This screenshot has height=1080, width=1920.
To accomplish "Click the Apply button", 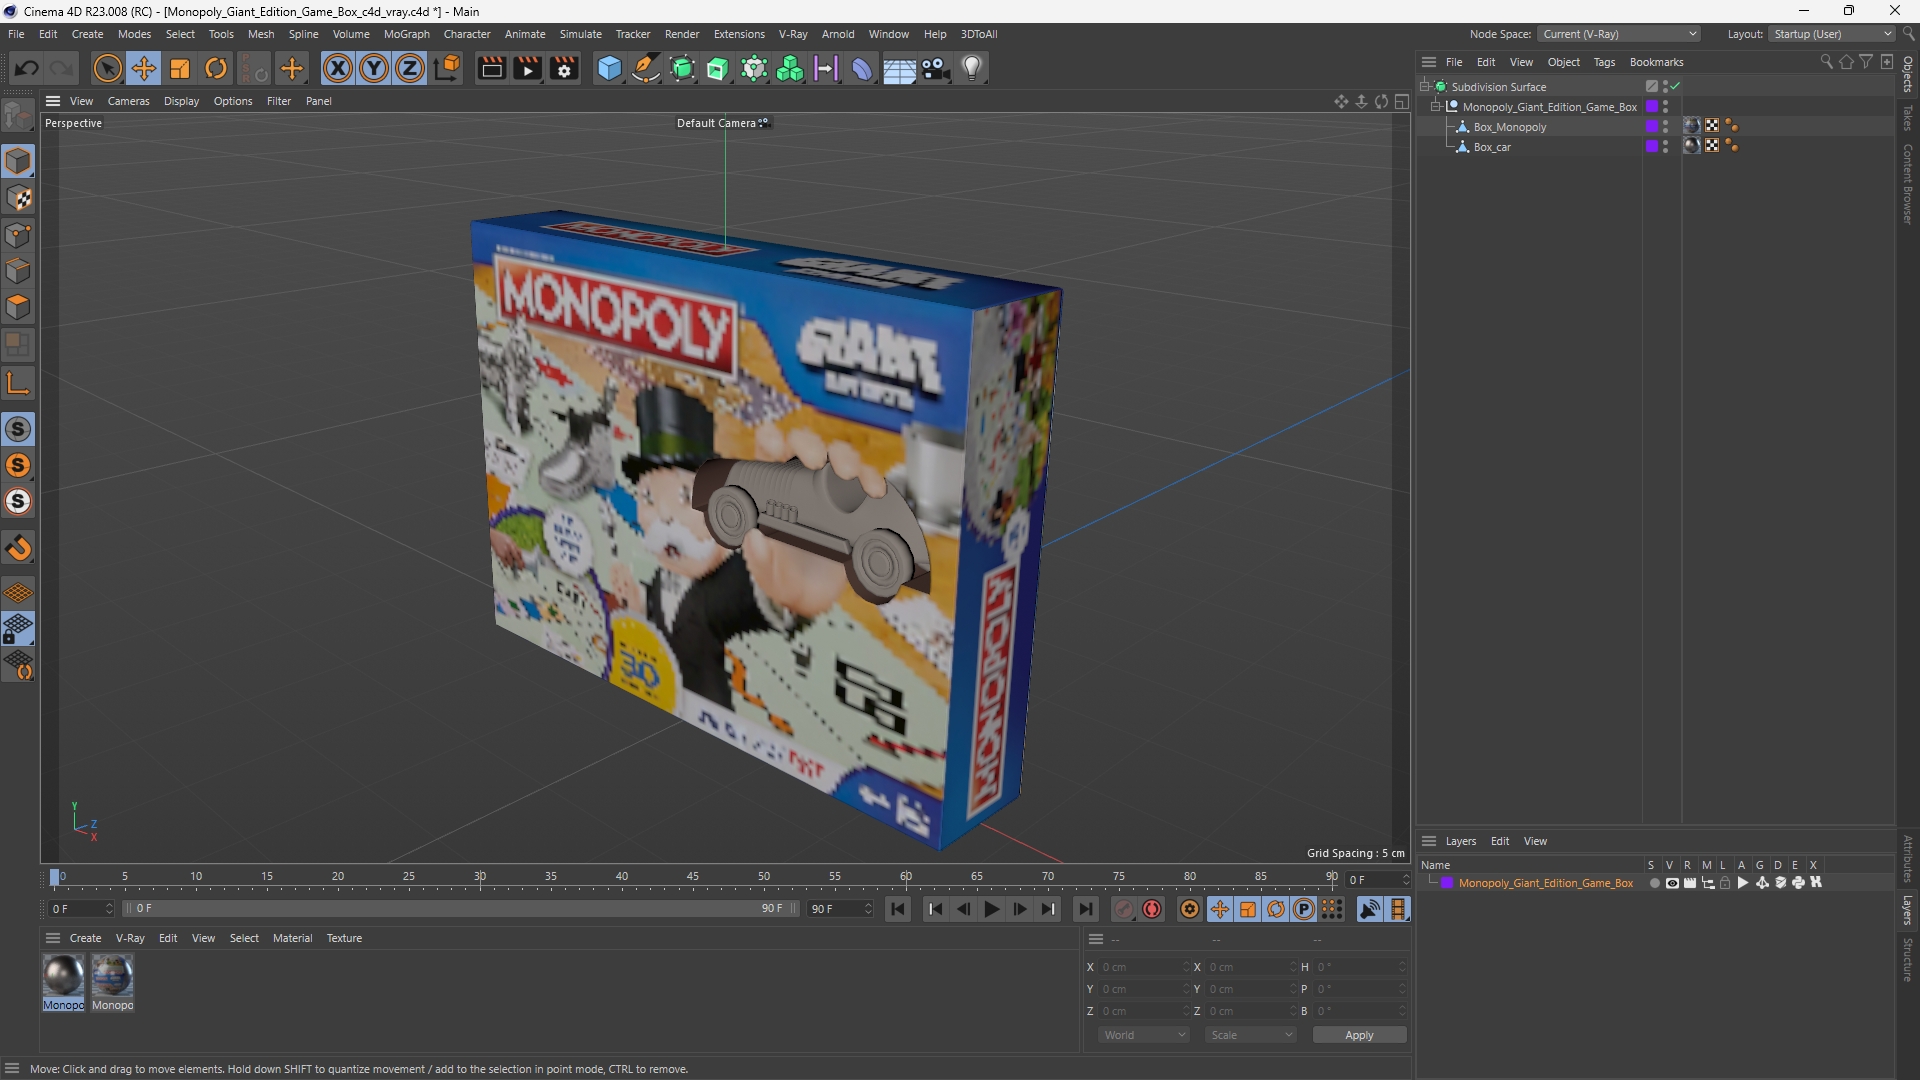I will coord(1359,1035).
